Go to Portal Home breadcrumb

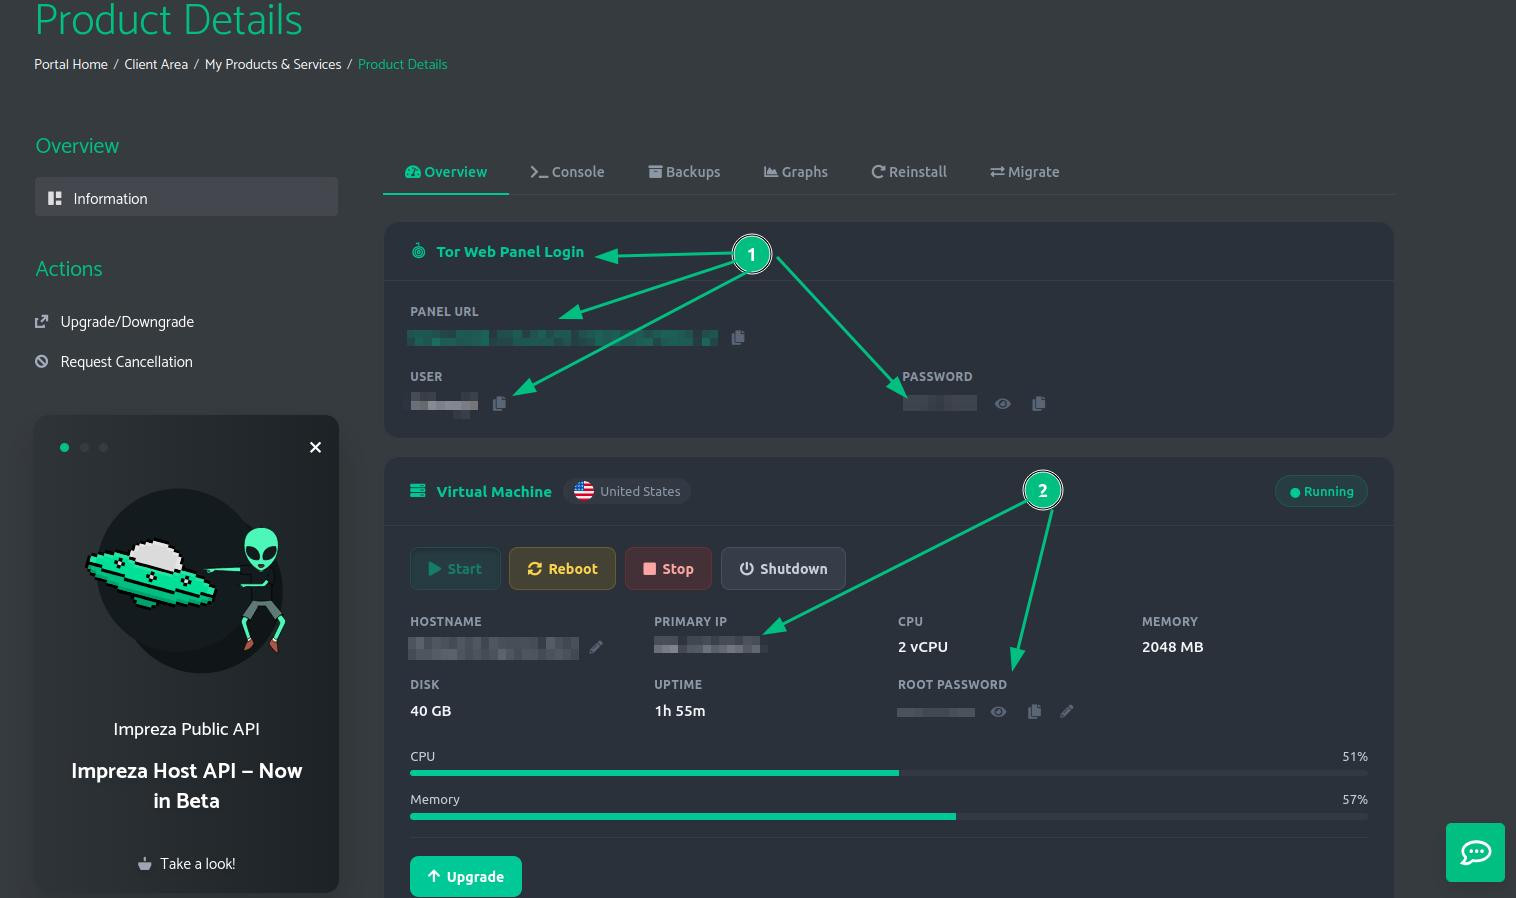tap(71, 64)
